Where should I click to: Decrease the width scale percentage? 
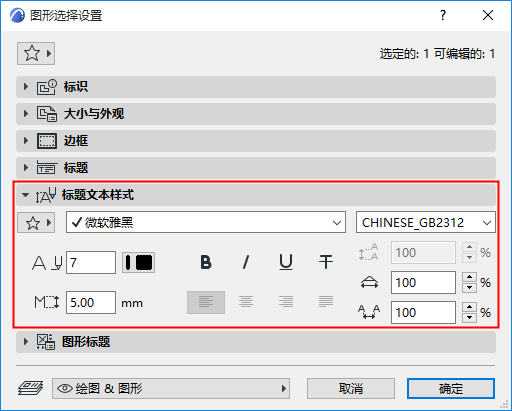pos(470,288)
